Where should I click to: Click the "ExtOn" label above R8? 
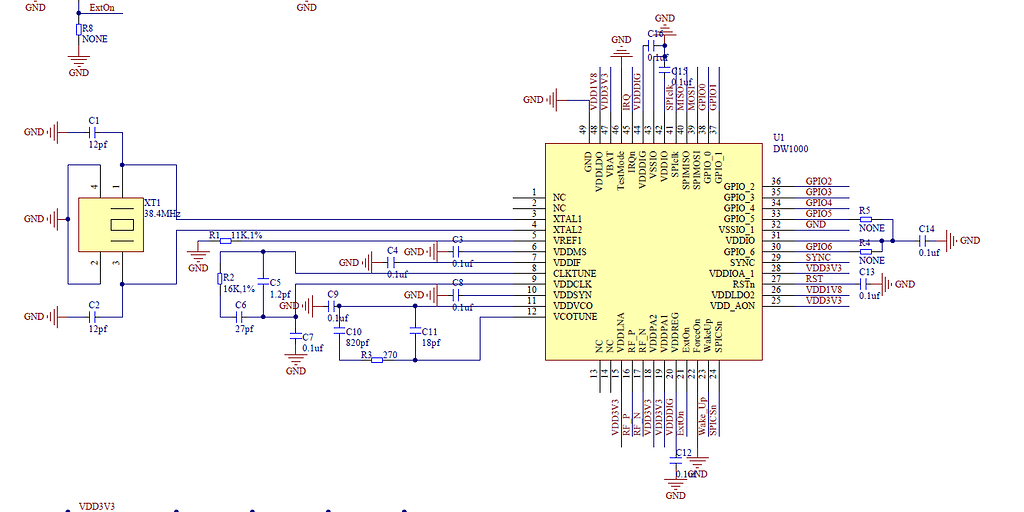(x=101, y=7)
